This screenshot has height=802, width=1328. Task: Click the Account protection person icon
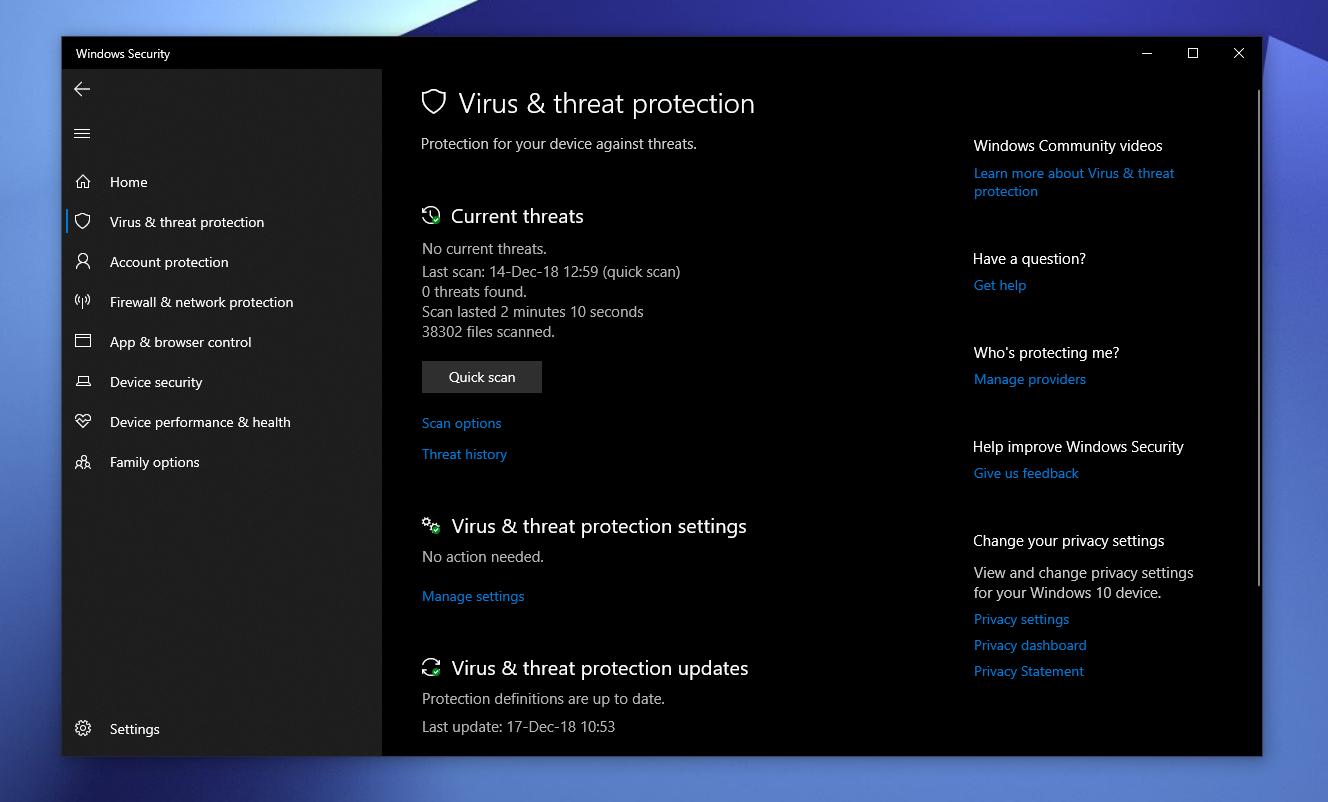[x=83, y=262]
